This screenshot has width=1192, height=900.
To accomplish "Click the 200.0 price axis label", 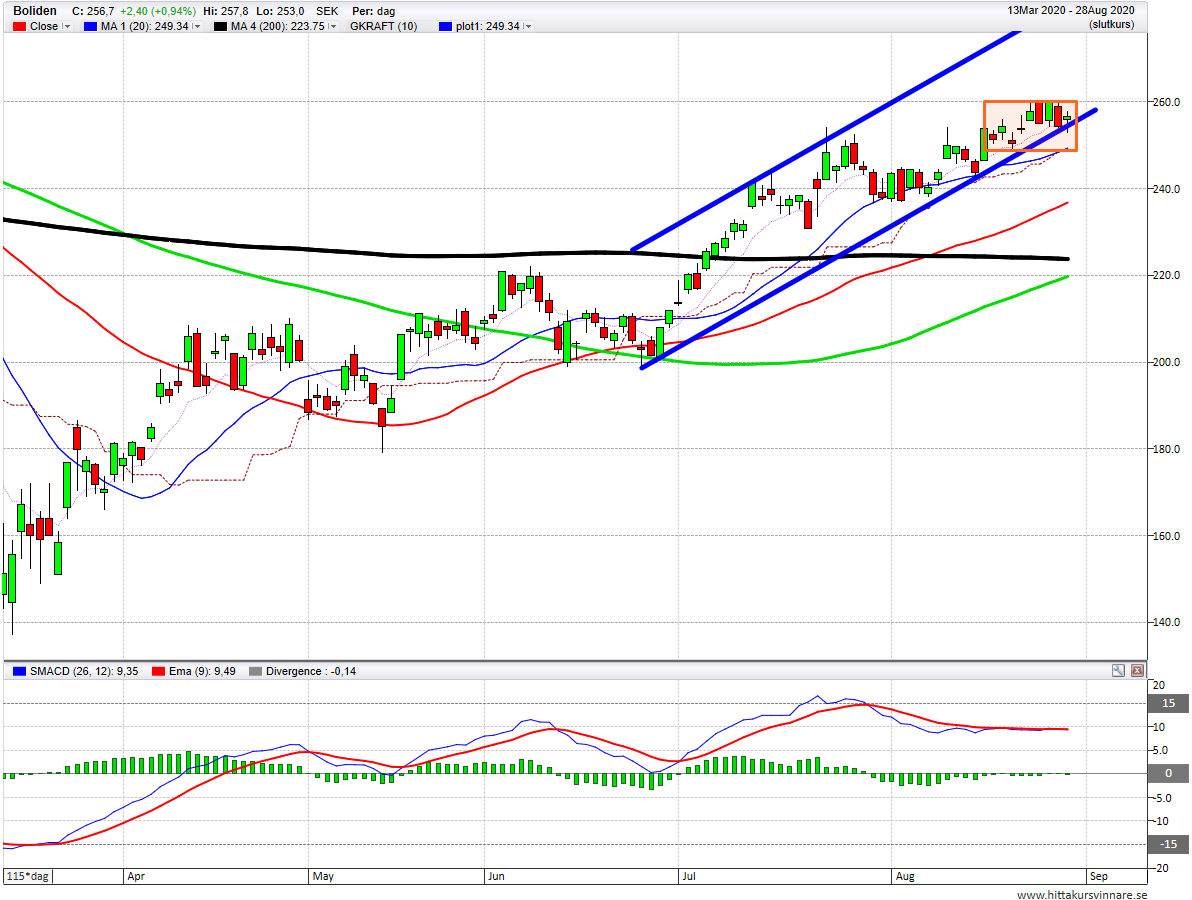I will click(x=1166, y=362).
